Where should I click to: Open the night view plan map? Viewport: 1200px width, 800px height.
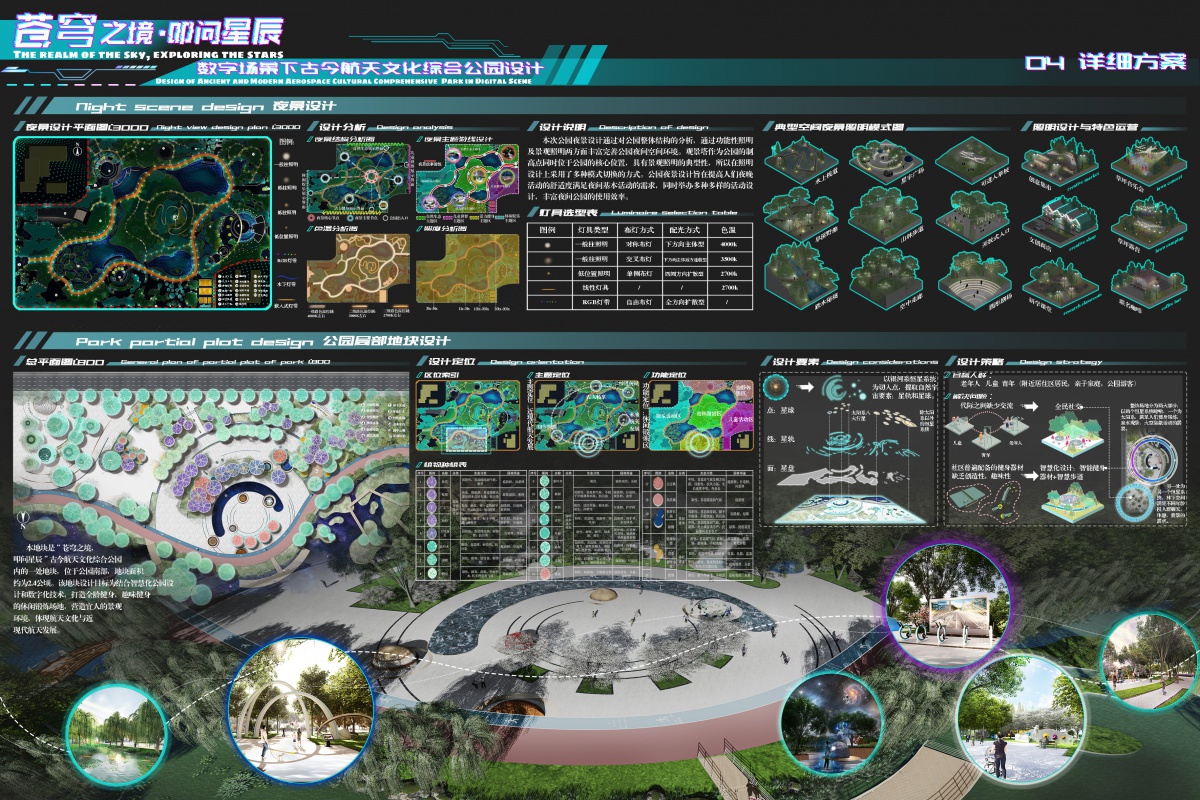(x=142, y=223)
